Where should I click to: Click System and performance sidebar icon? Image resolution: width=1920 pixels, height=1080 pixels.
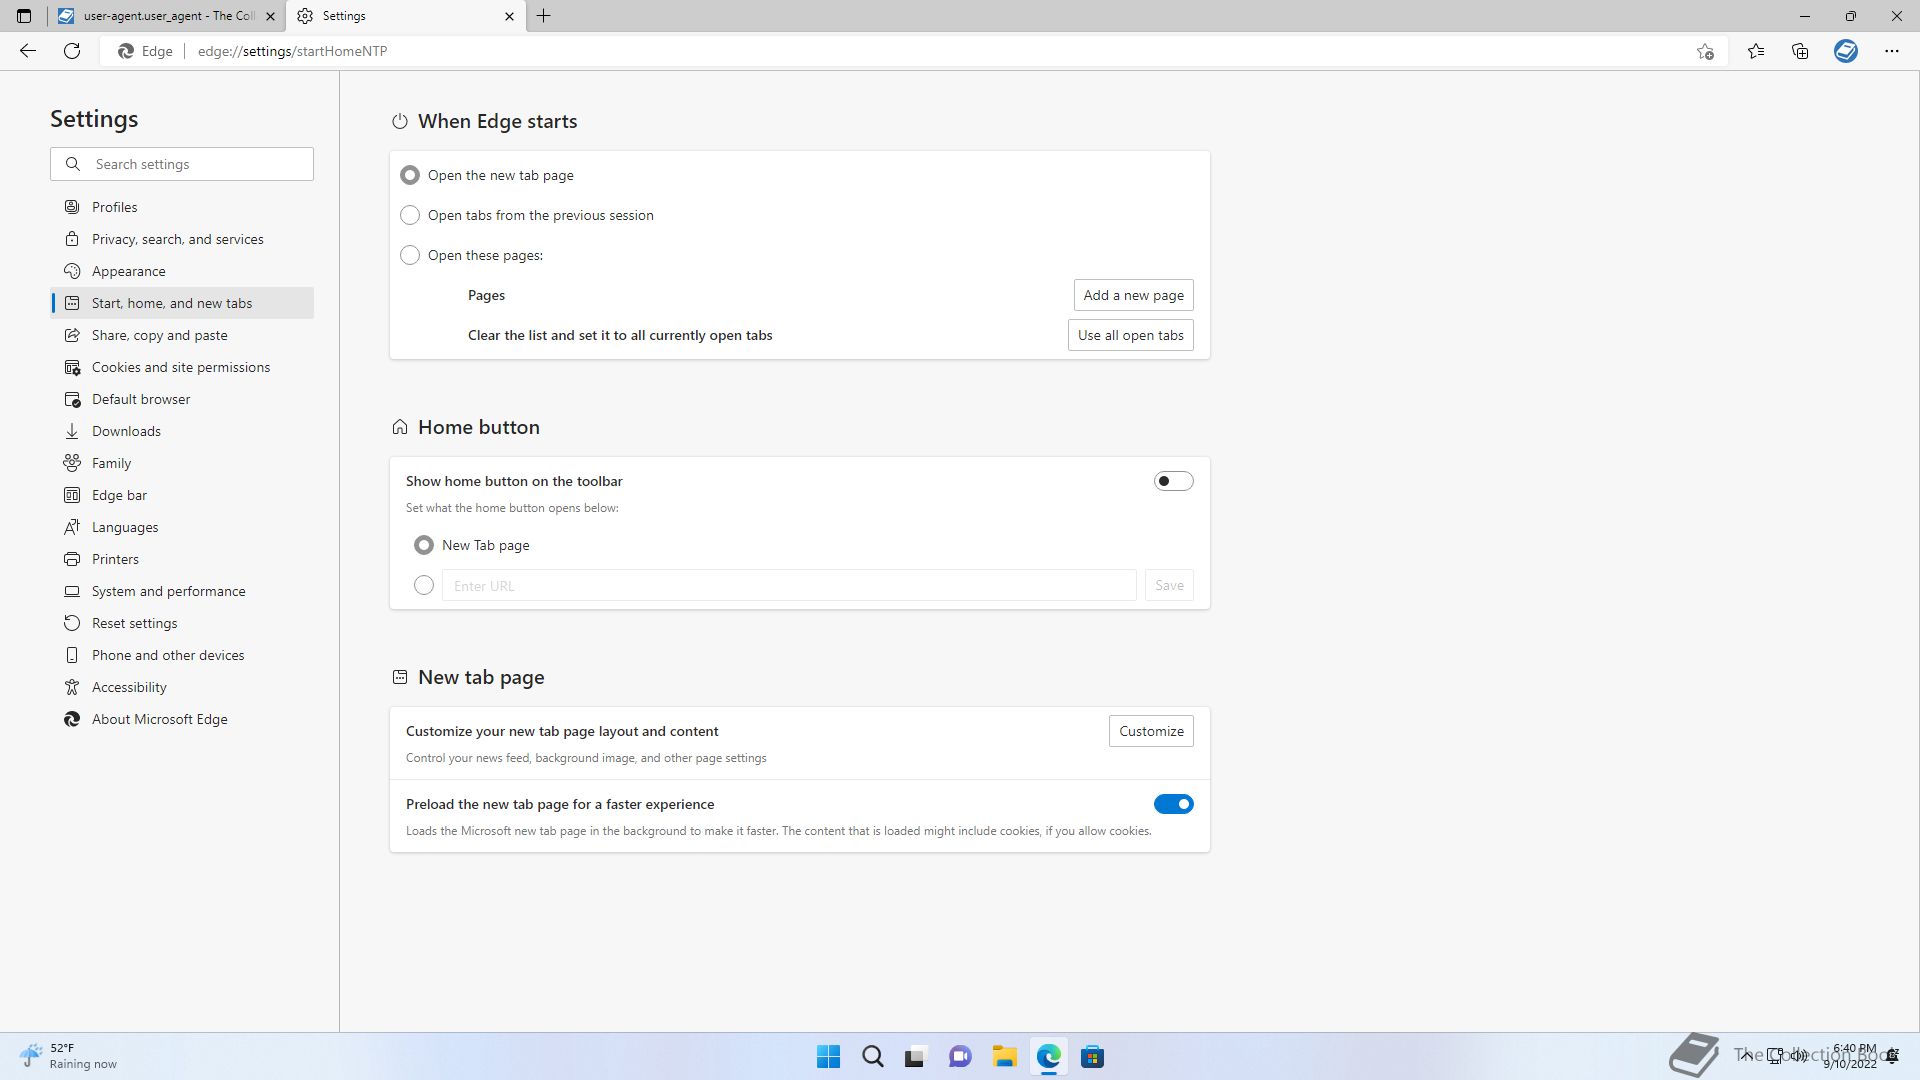(72, 591)
